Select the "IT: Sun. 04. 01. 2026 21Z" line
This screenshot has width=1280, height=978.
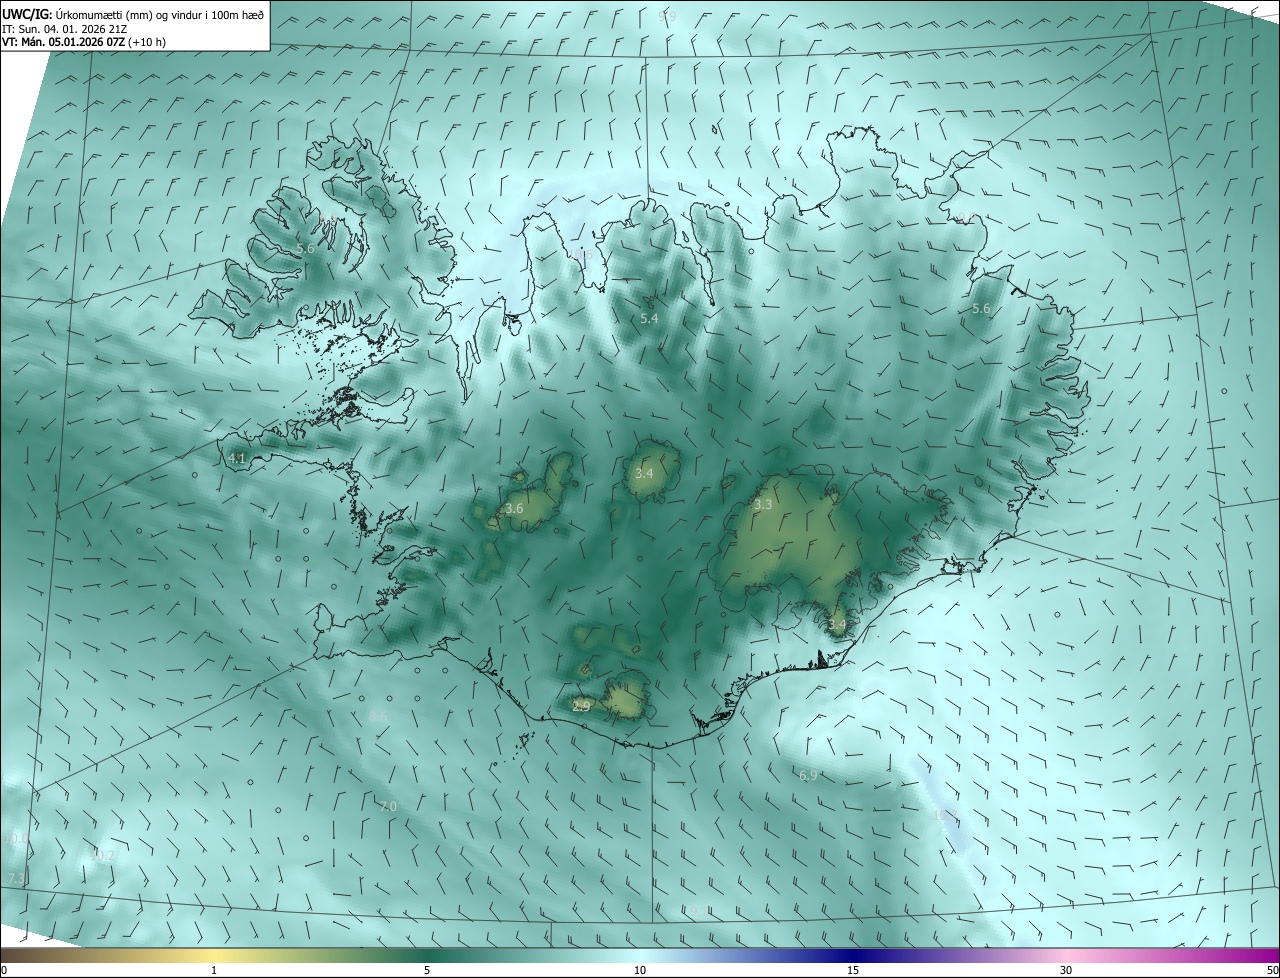pyautogui.click(x=66, y=29)
